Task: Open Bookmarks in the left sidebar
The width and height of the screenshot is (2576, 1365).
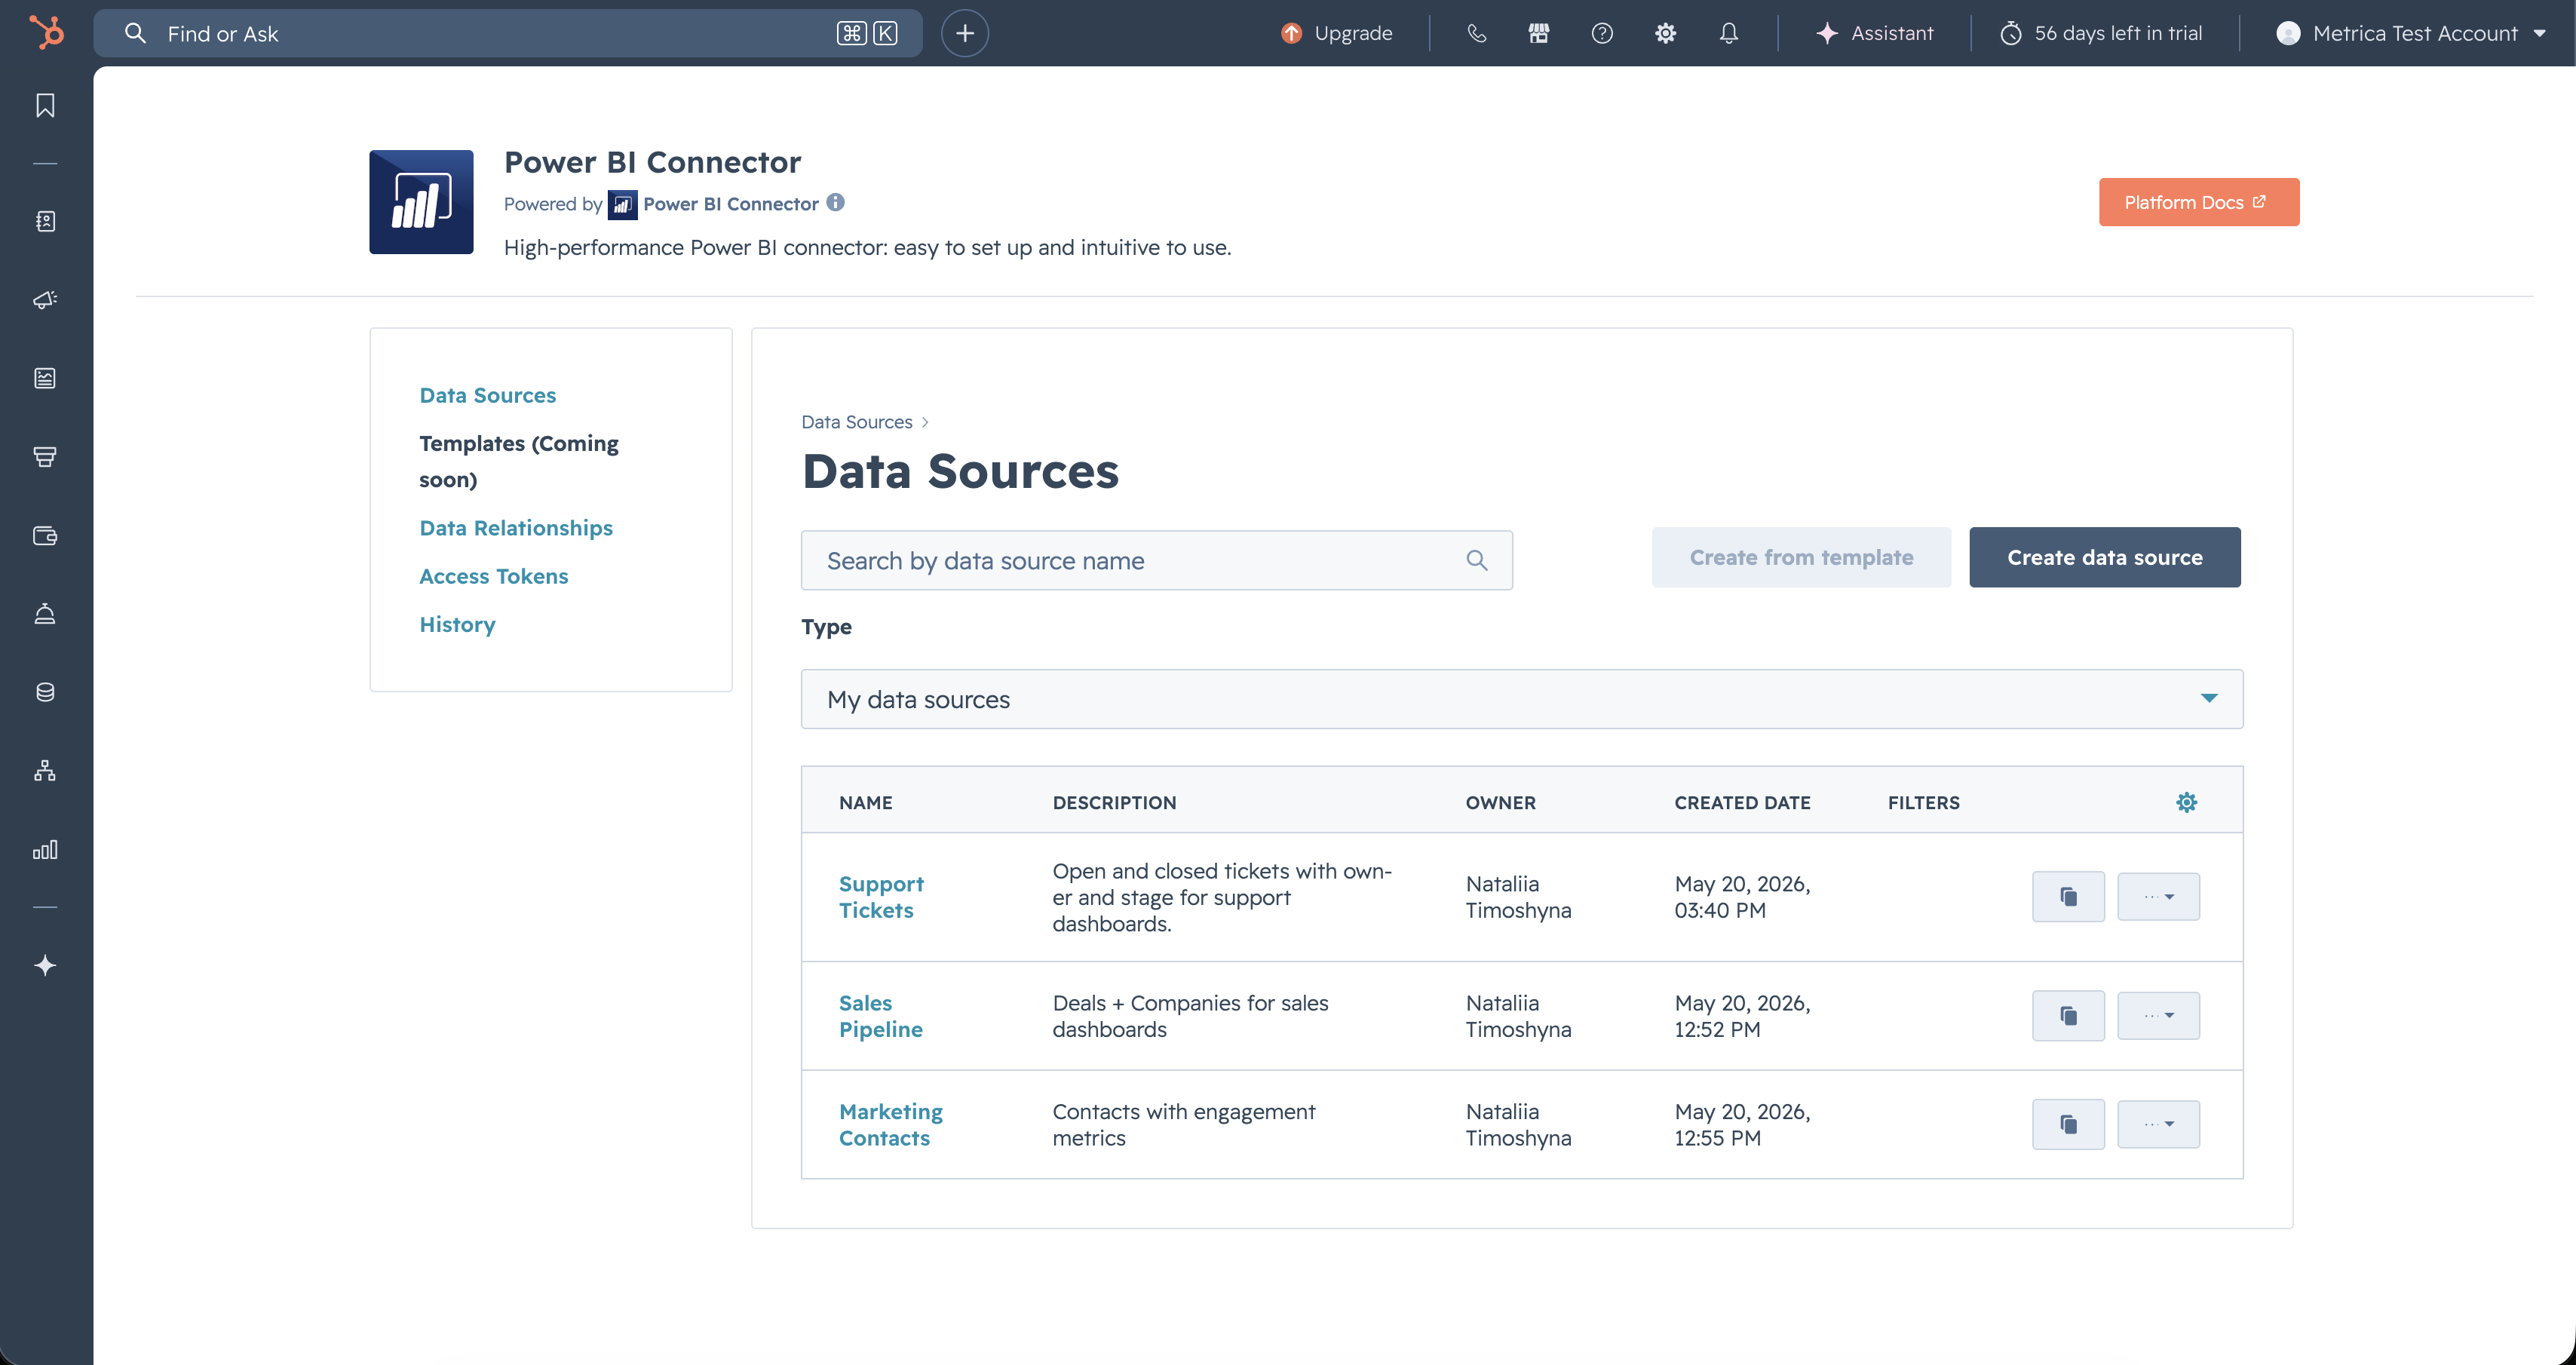Action: pos(45,105)
